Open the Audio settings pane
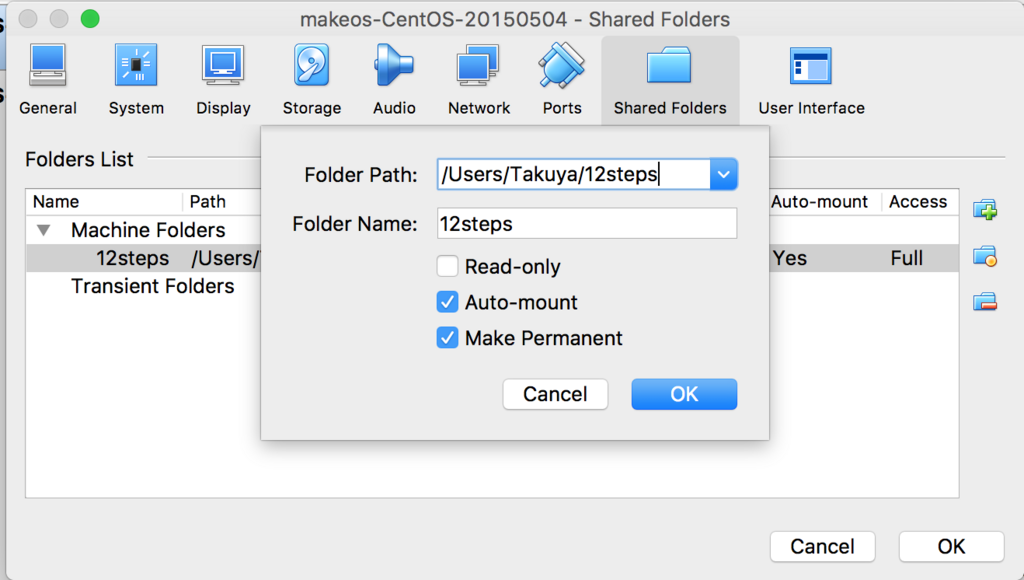Image resolution: width=1024 pixels, height=580 pixels. click(x=394, y=80)
